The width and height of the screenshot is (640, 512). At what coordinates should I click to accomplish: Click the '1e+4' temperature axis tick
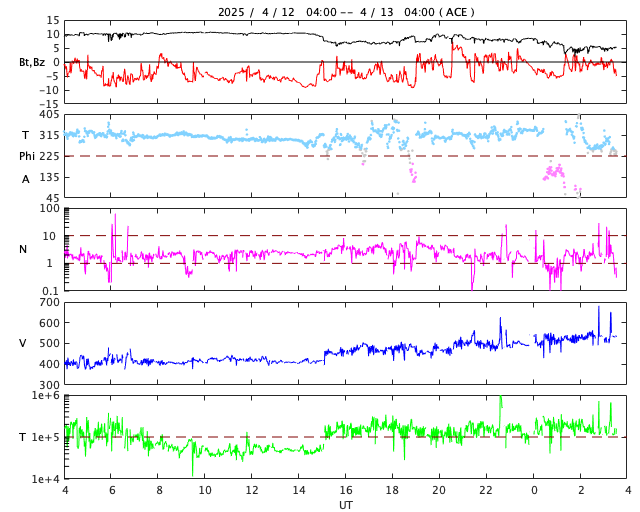click(46, 479)
